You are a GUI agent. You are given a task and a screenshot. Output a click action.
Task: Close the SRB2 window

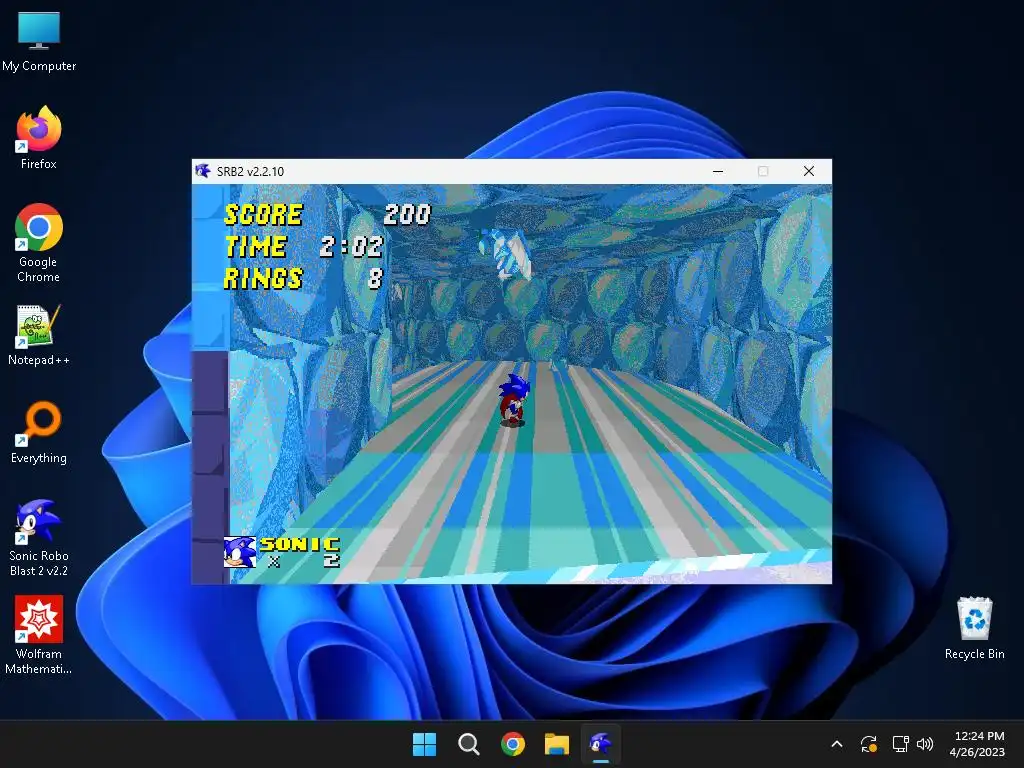click(808, 171)
